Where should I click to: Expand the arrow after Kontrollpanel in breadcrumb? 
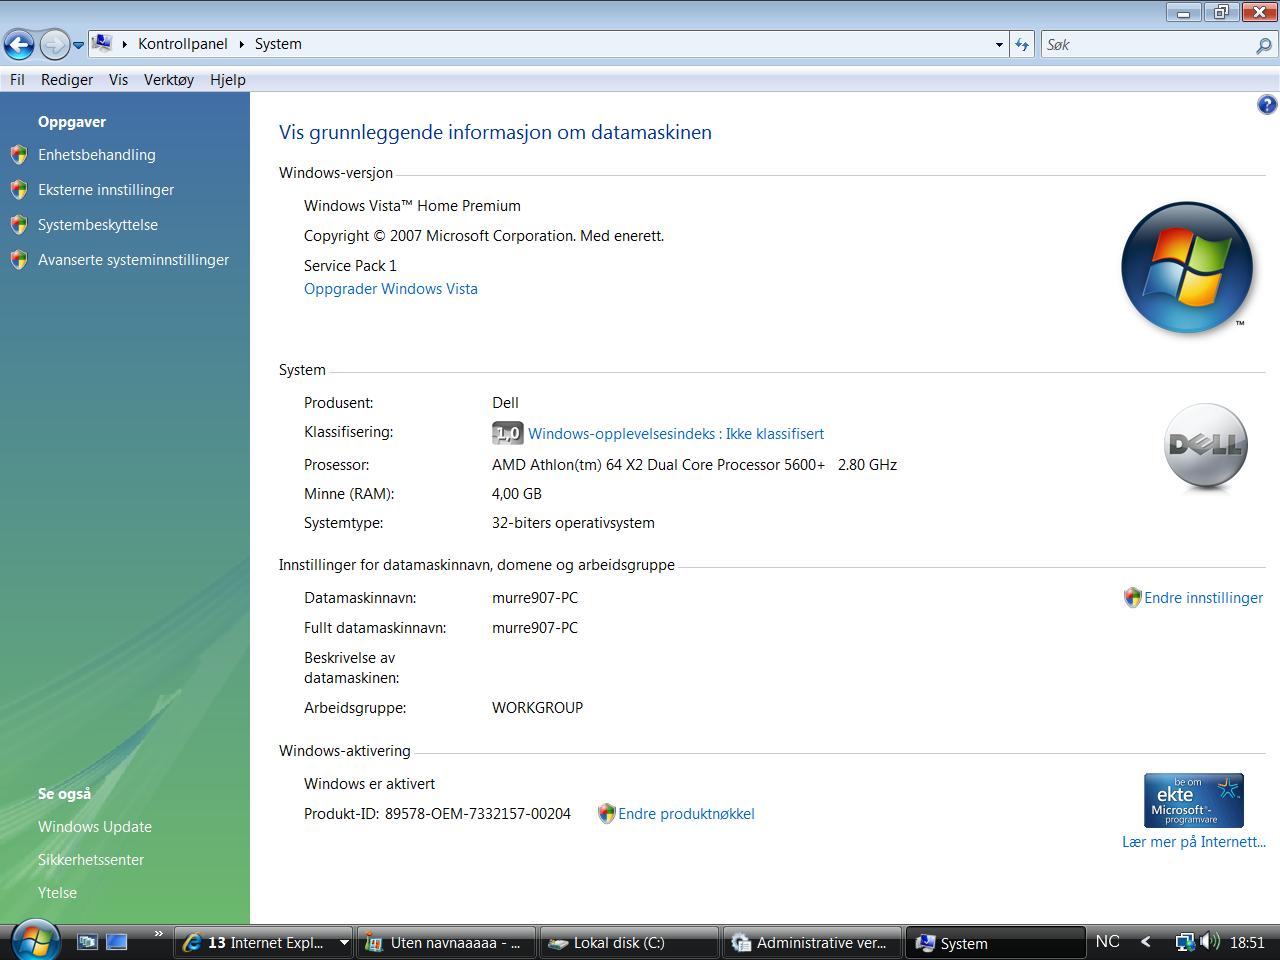242,44
